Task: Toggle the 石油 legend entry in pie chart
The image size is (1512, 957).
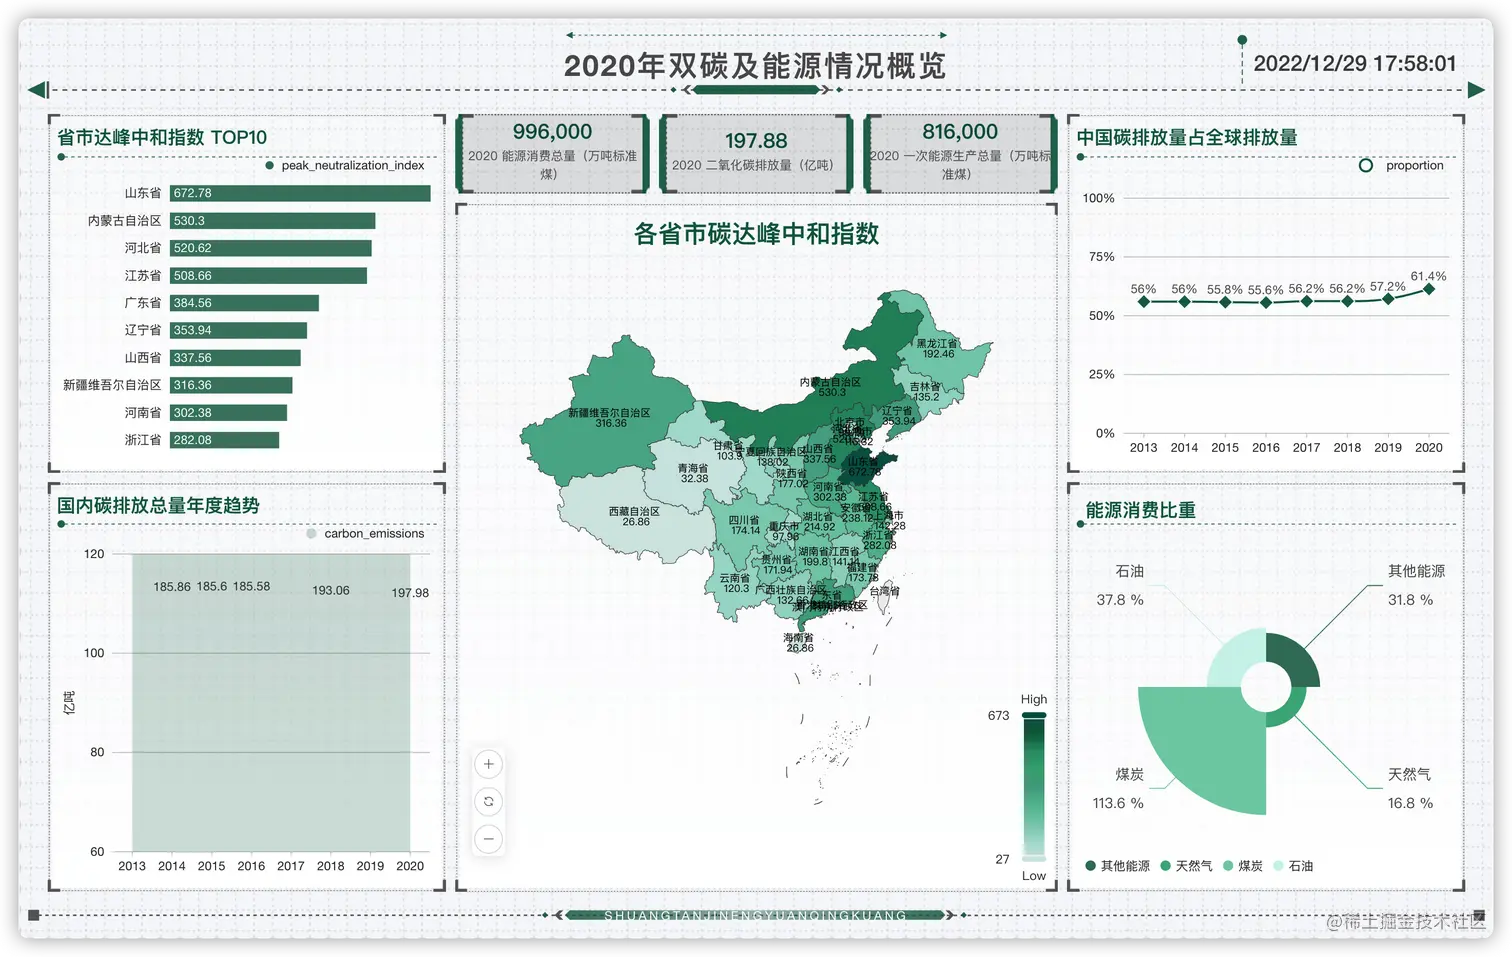Action: (1293, 865)
